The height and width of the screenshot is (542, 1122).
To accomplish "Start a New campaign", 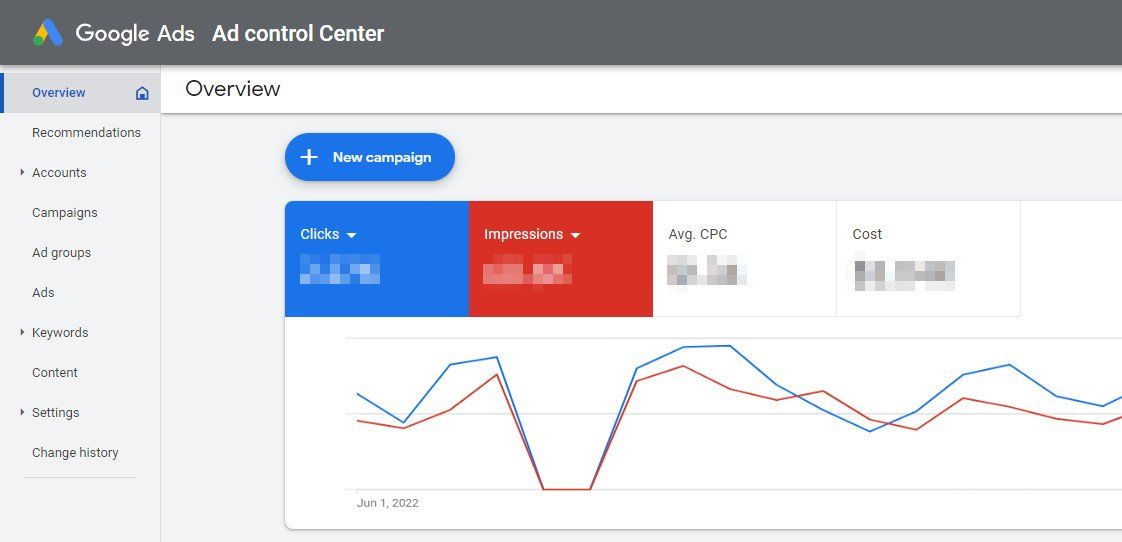I will point(370,157).
